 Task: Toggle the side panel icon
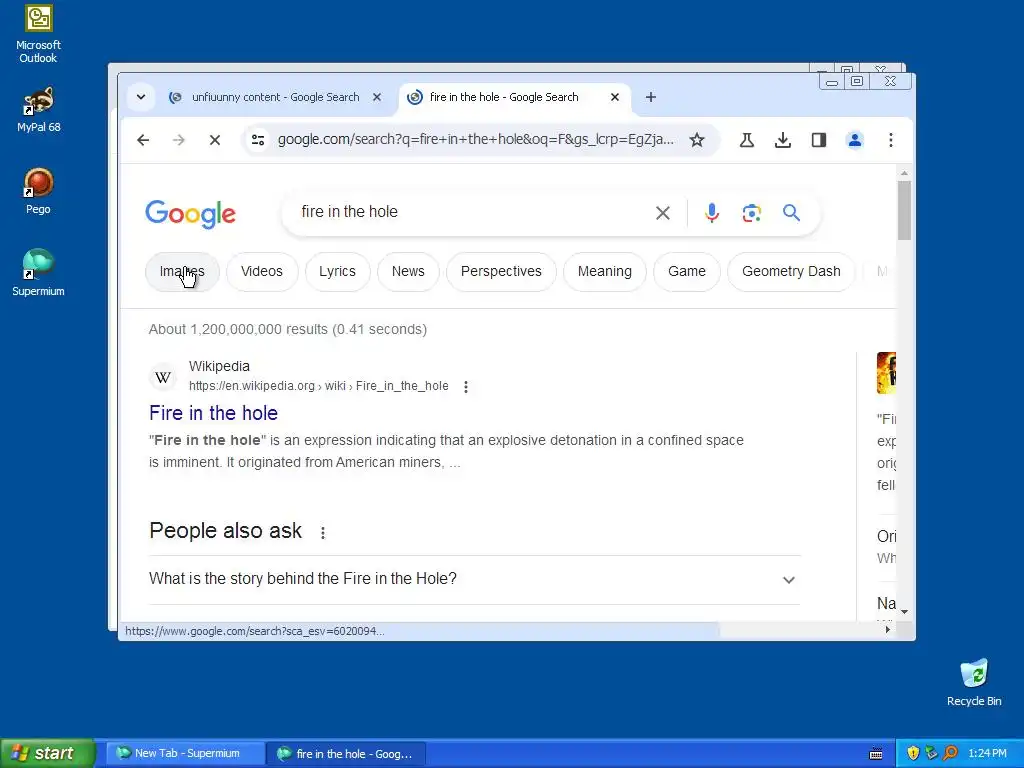(x=818, y=140)
